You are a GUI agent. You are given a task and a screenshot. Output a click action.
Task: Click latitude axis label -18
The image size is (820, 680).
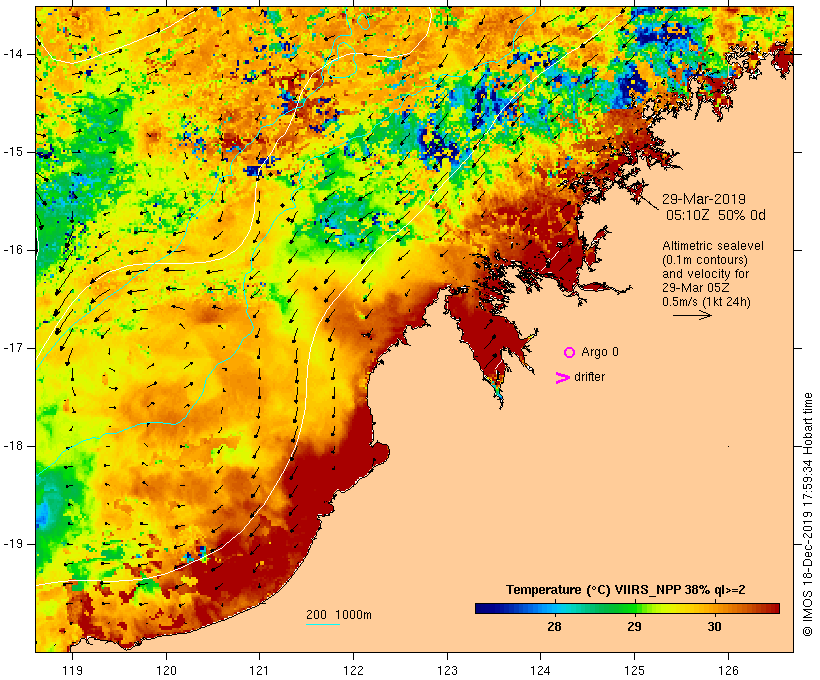point(12,446)
